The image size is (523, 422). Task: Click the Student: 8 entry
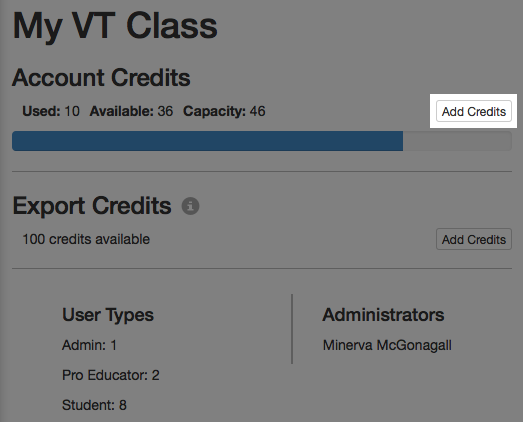coord(94,405)
